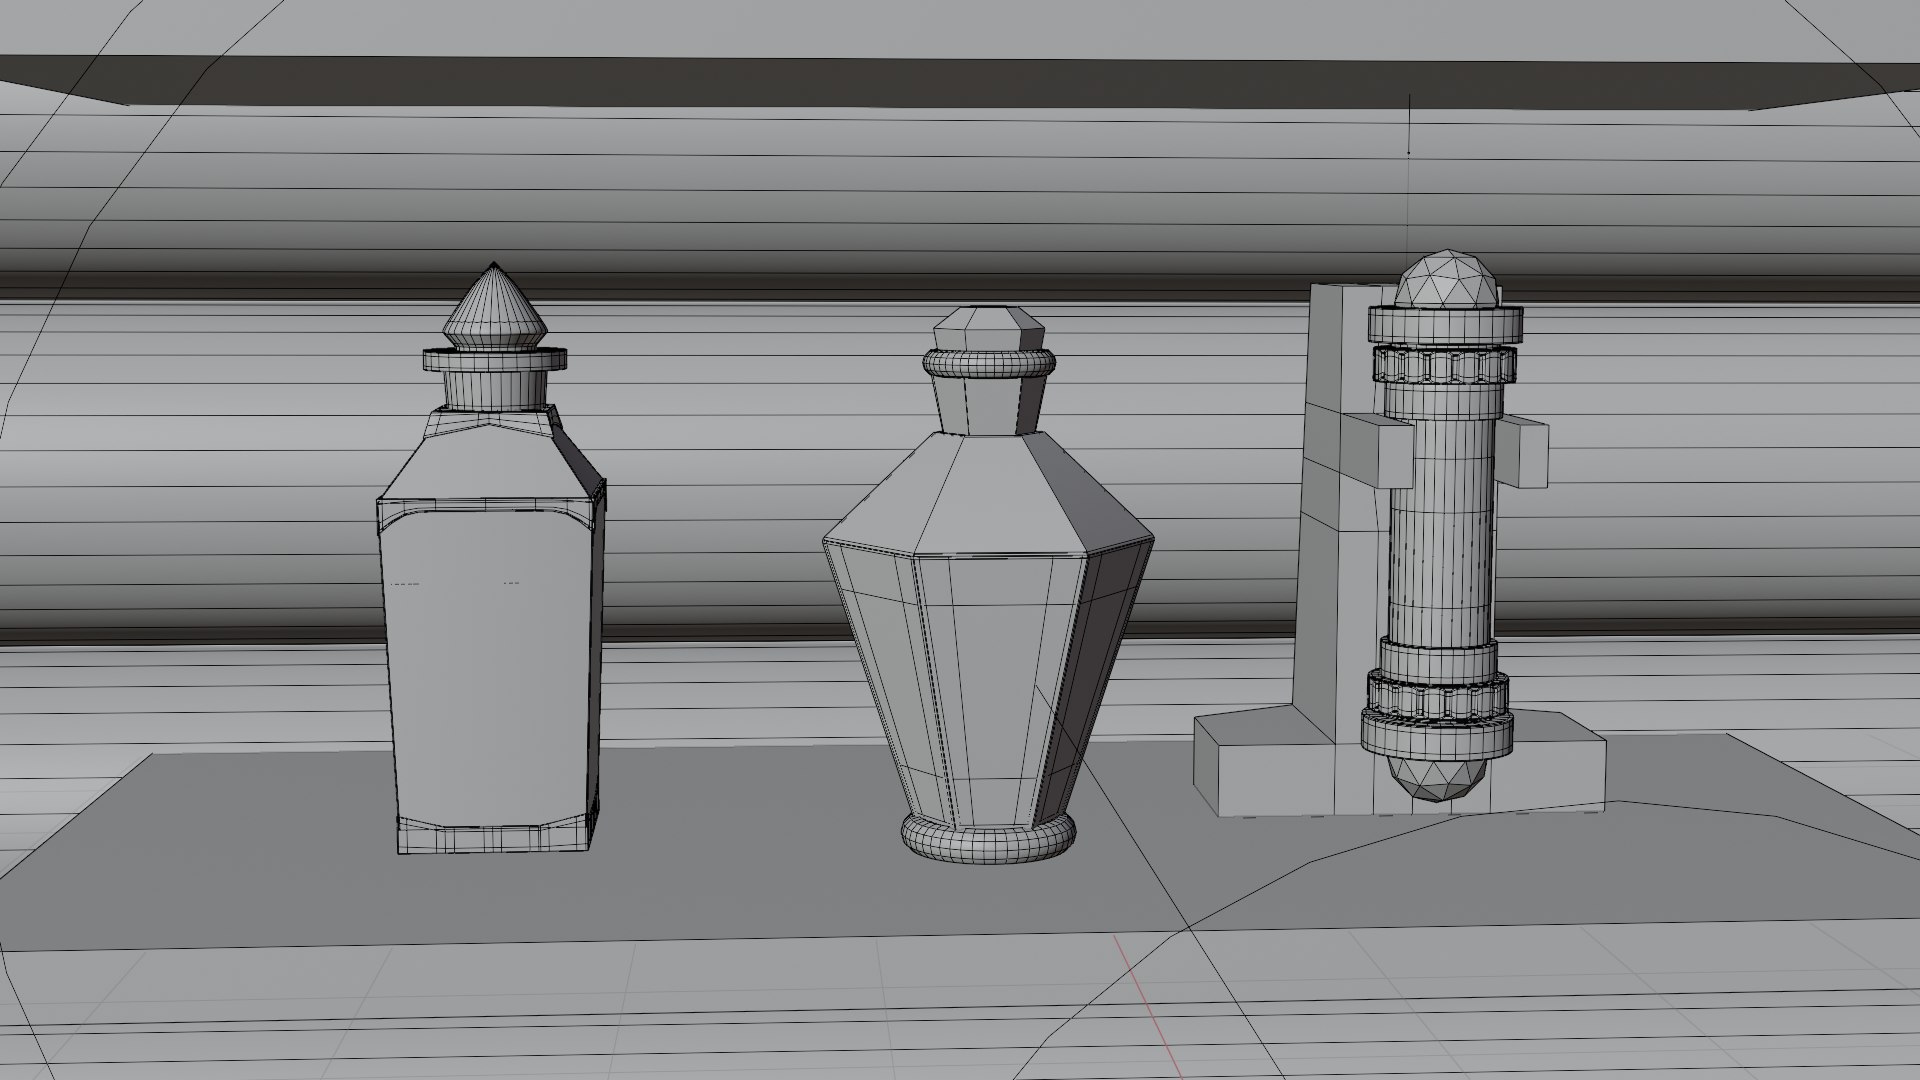
Task: Click the geodesic dome cap atop the vial
Action: (x=1447, y=279)
